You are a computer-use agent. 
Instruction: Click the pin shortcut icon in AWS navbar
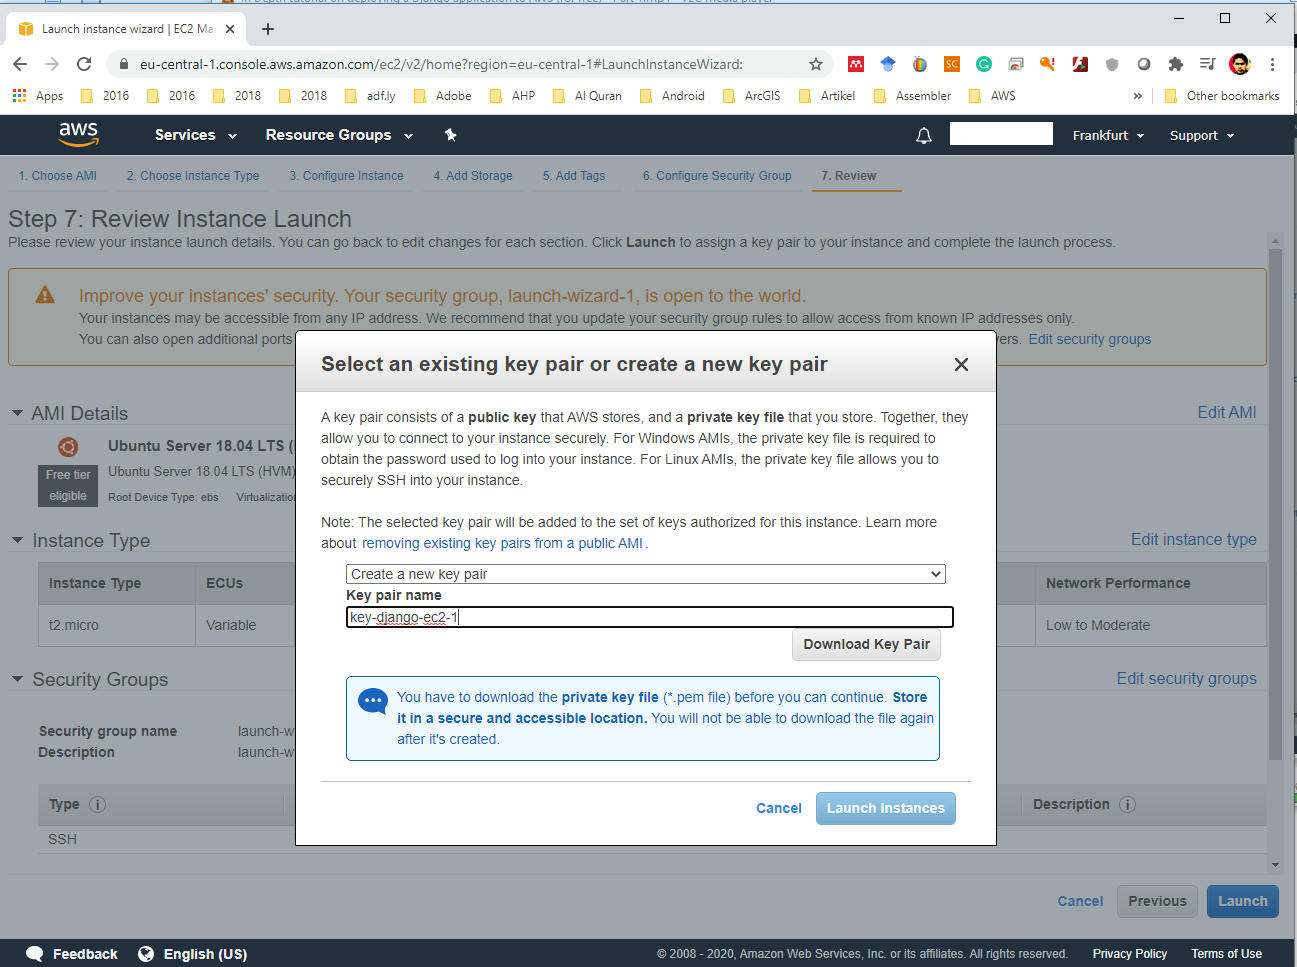pyautogui.click(x=450, y=135)
